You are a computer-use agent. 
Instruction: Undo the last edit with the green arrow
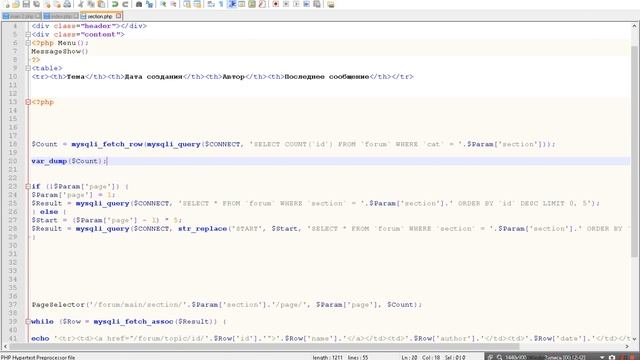pos(115,4)
